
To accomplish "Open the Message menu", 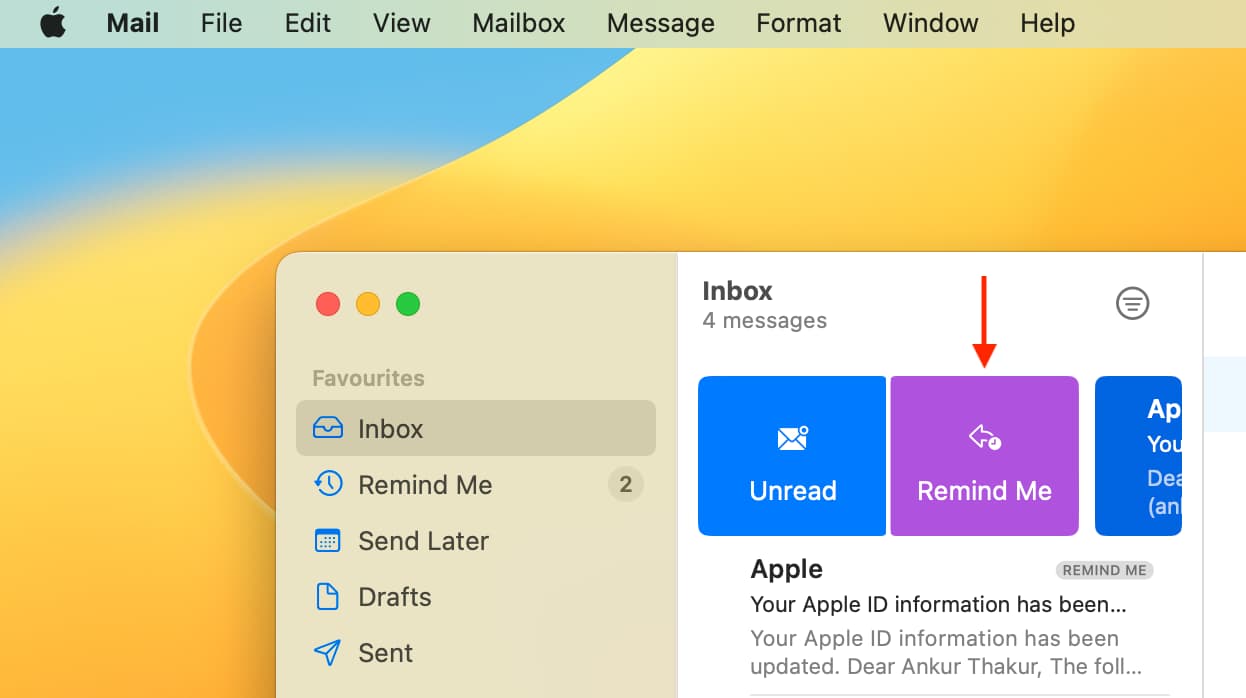I will point(661,23).
